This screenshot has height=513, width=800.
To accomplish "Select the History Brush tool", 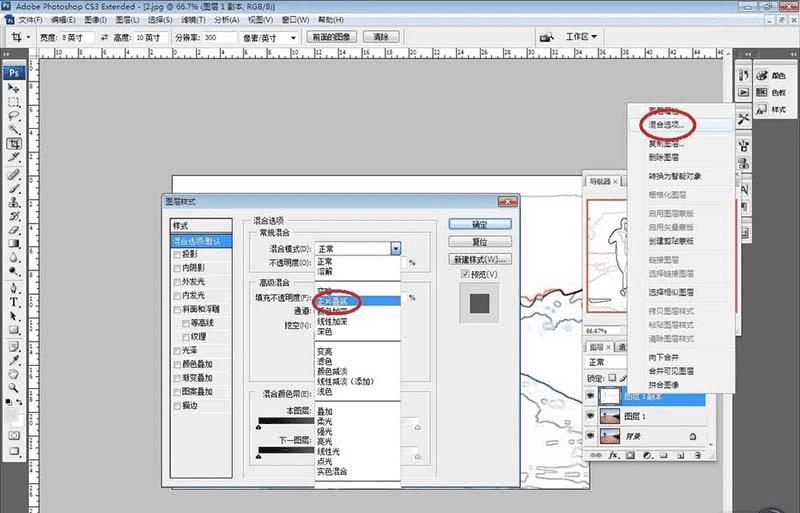I will pos(14,216).
